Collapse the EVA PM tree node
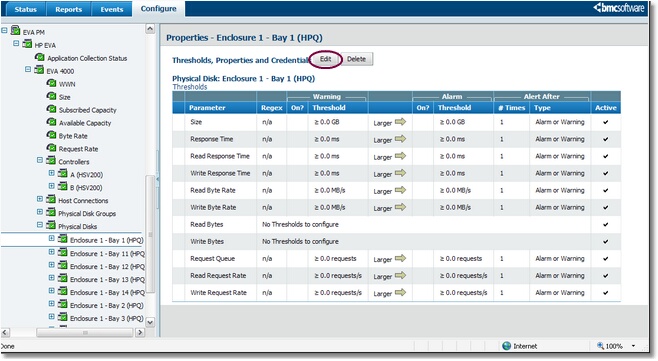The width and height of the screenshot is (658, 361). click(5, 30)
